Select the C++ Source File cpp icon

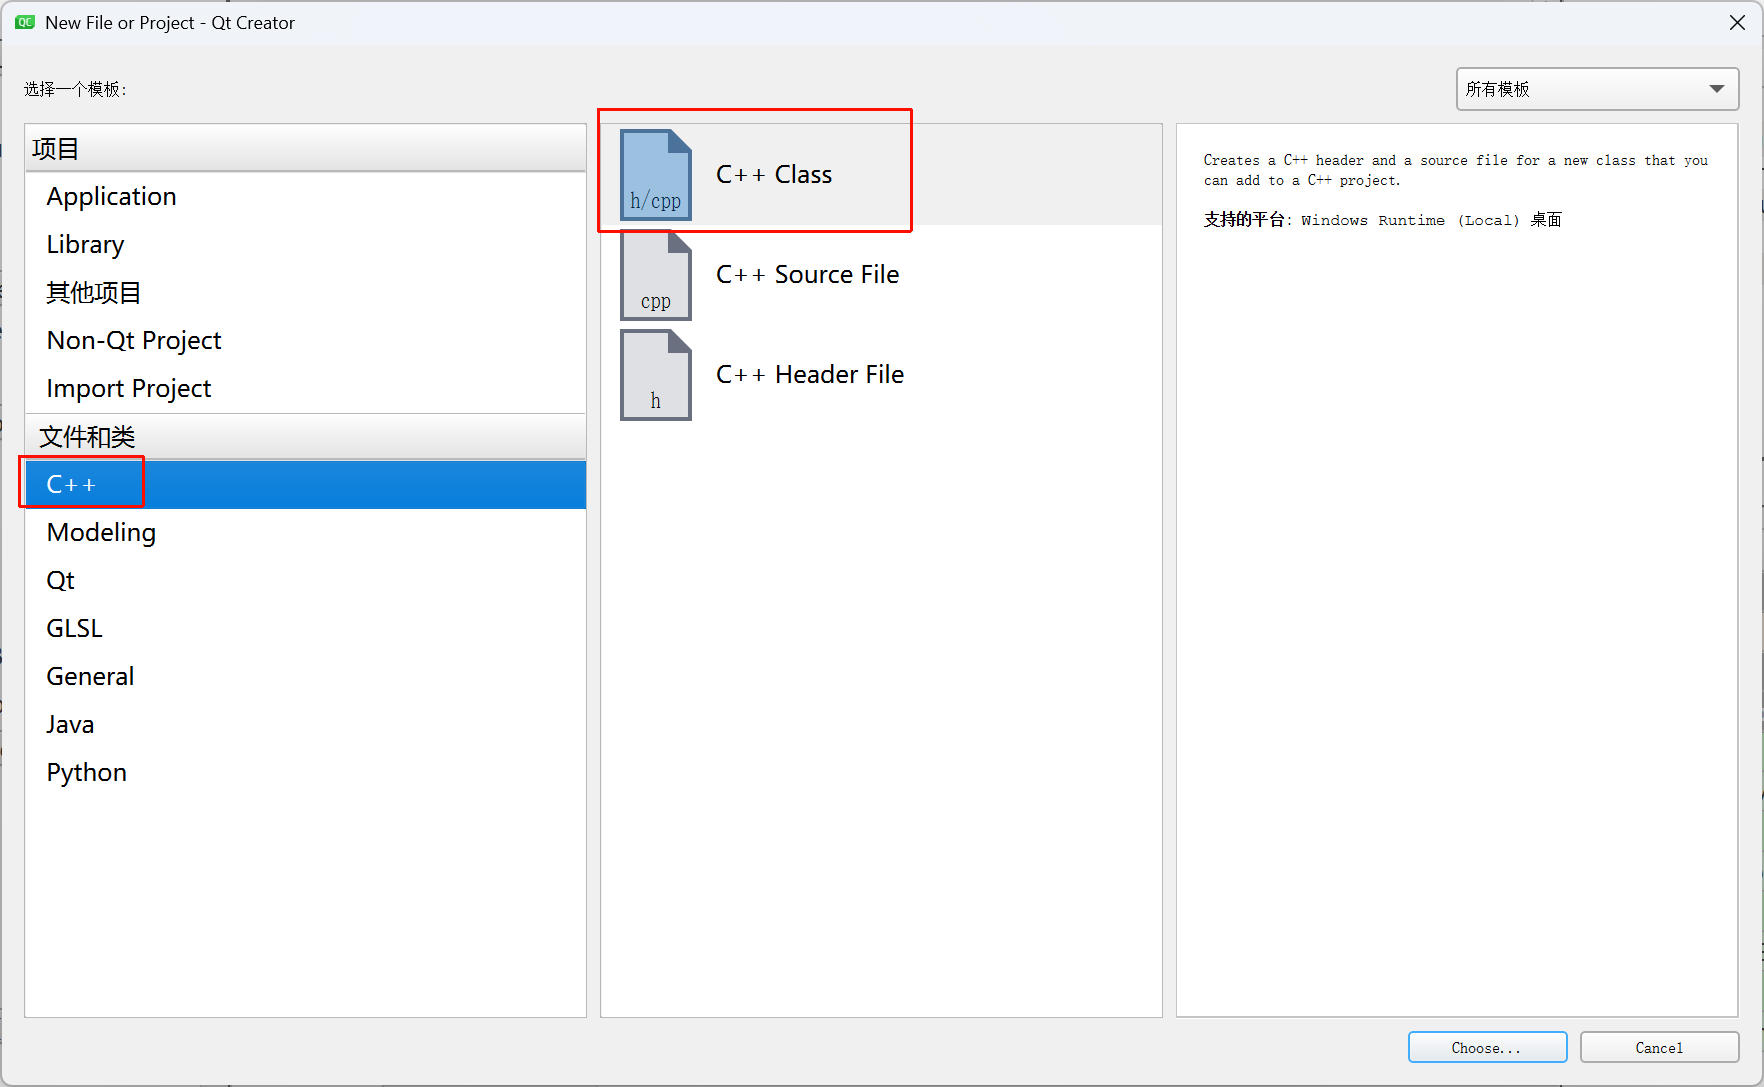coord(655,275)
